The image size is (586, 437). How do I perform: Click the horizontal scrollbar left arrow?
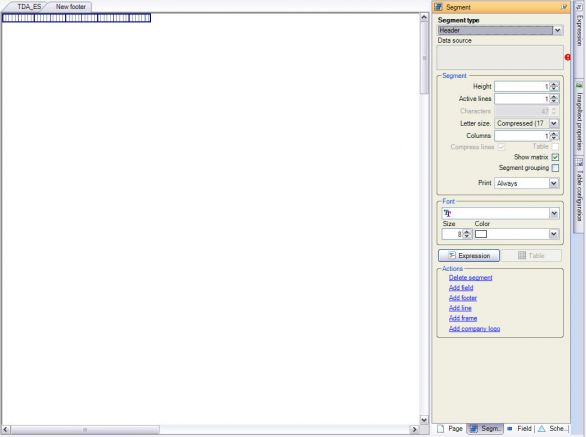(x=5, y=430)
